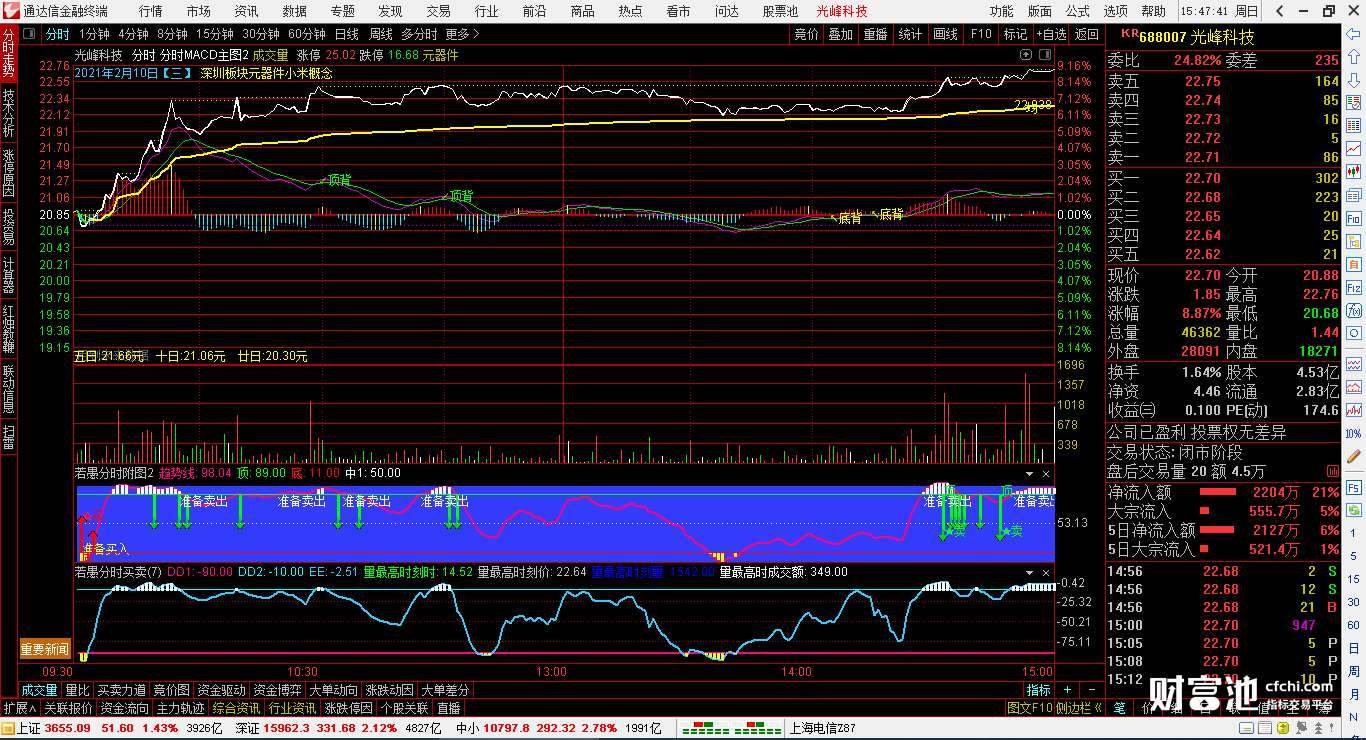Screen dimensions: 1366x740
Task: Toggle the 叠加 overlay button
Action: pyautogui.click(x=841, y=34)
